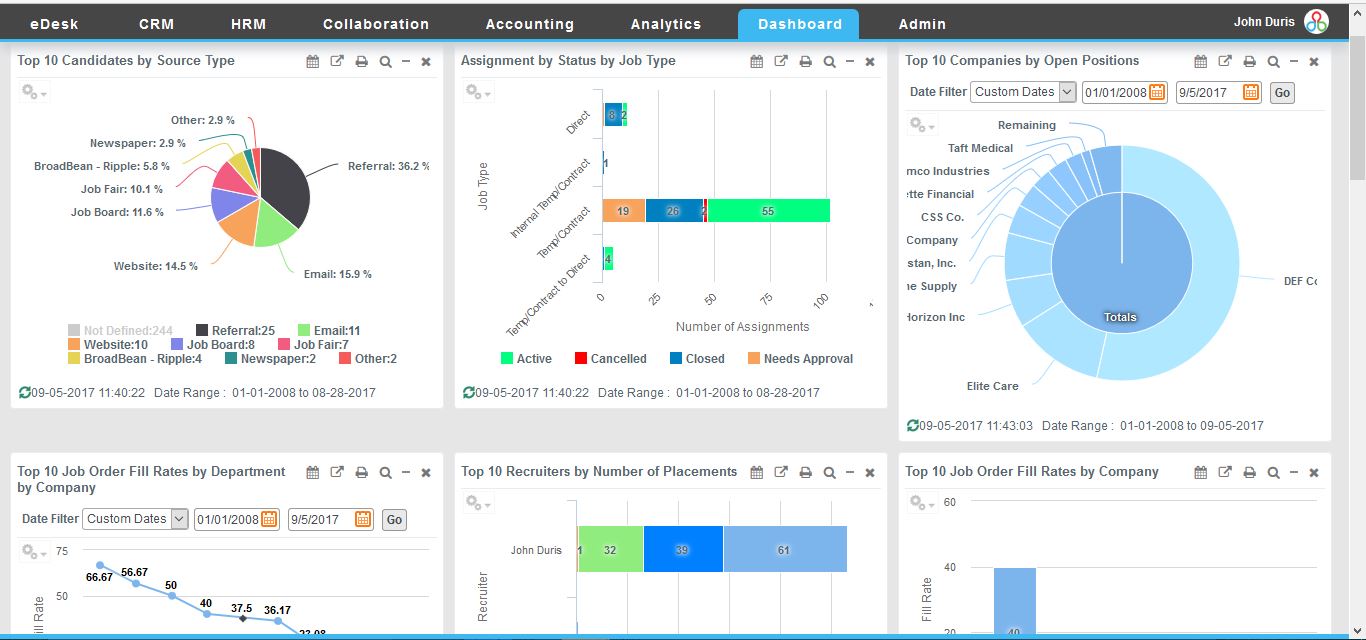Open Date Filter dropdown in Companies widget
Screen dimensions: 1366x640
tap(1024, 92)
